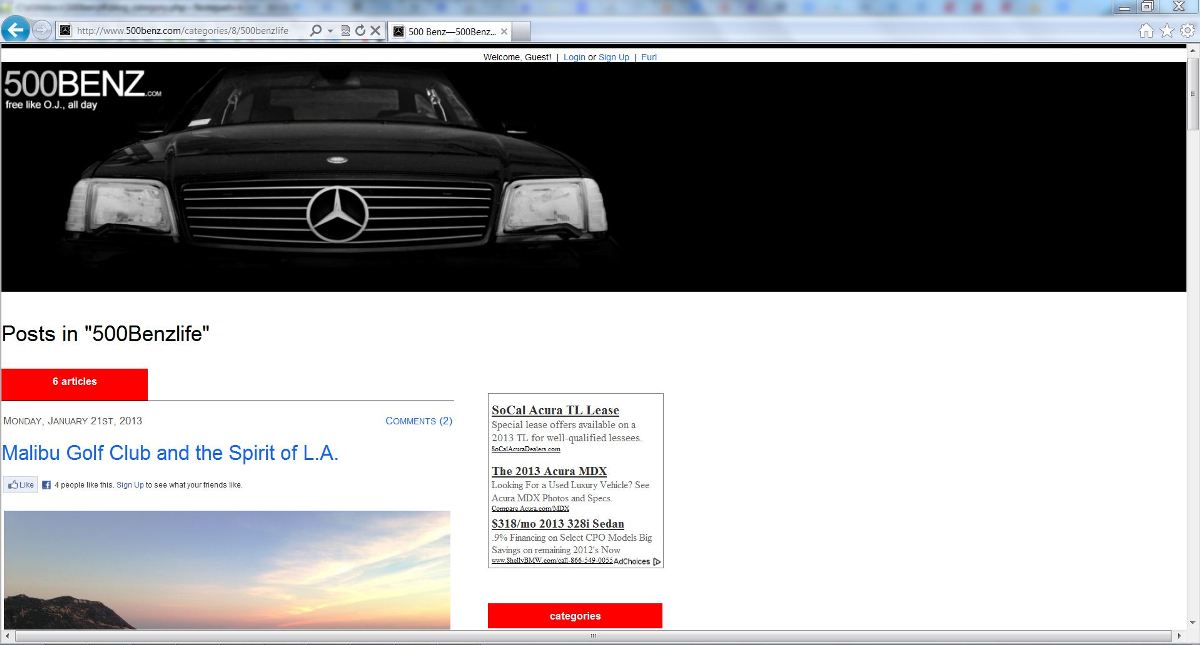Click the site favicon in the address bar

coord(66,31)
